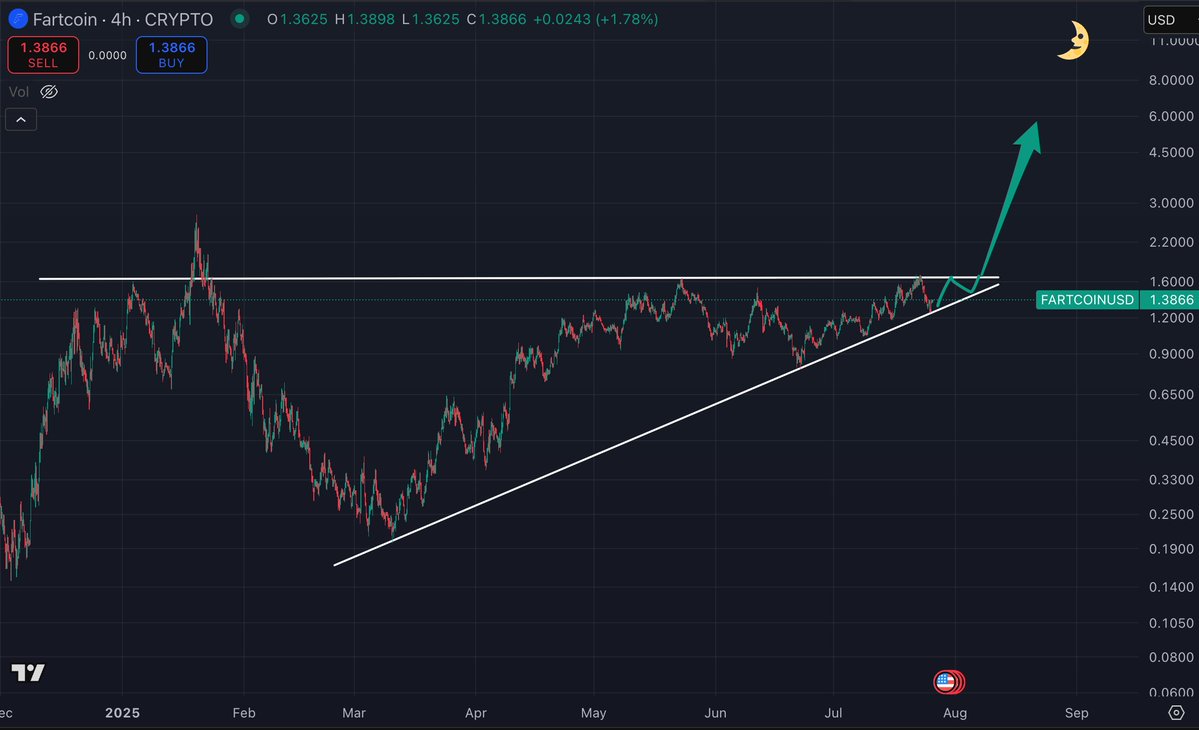The image size is (1199, 730).
Task: Click the Jul label on time axis
Action: [x=833, y=712]
